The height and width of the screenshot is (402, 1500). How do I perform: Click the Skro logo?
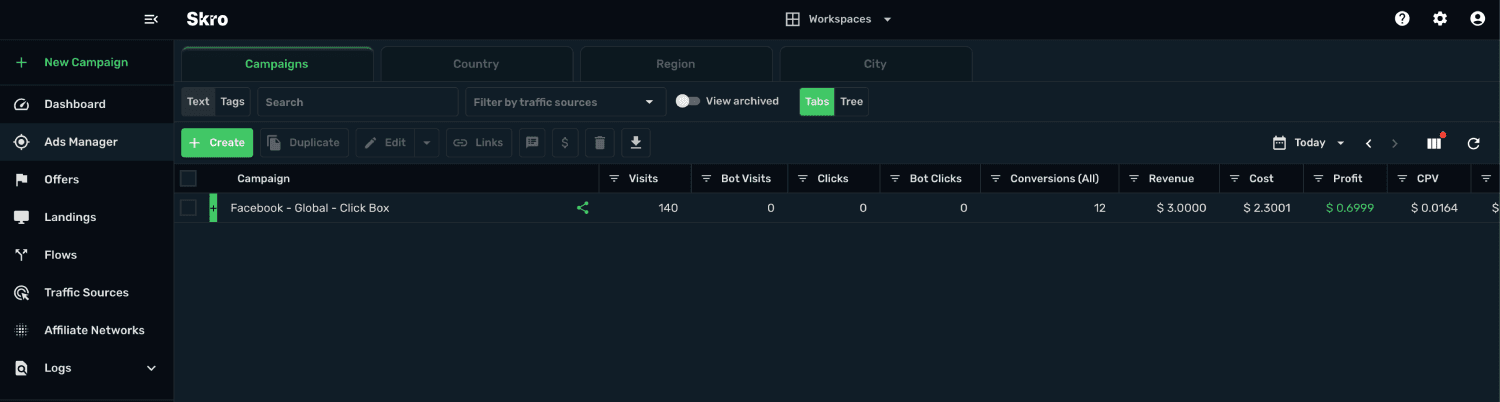point(207,19)
